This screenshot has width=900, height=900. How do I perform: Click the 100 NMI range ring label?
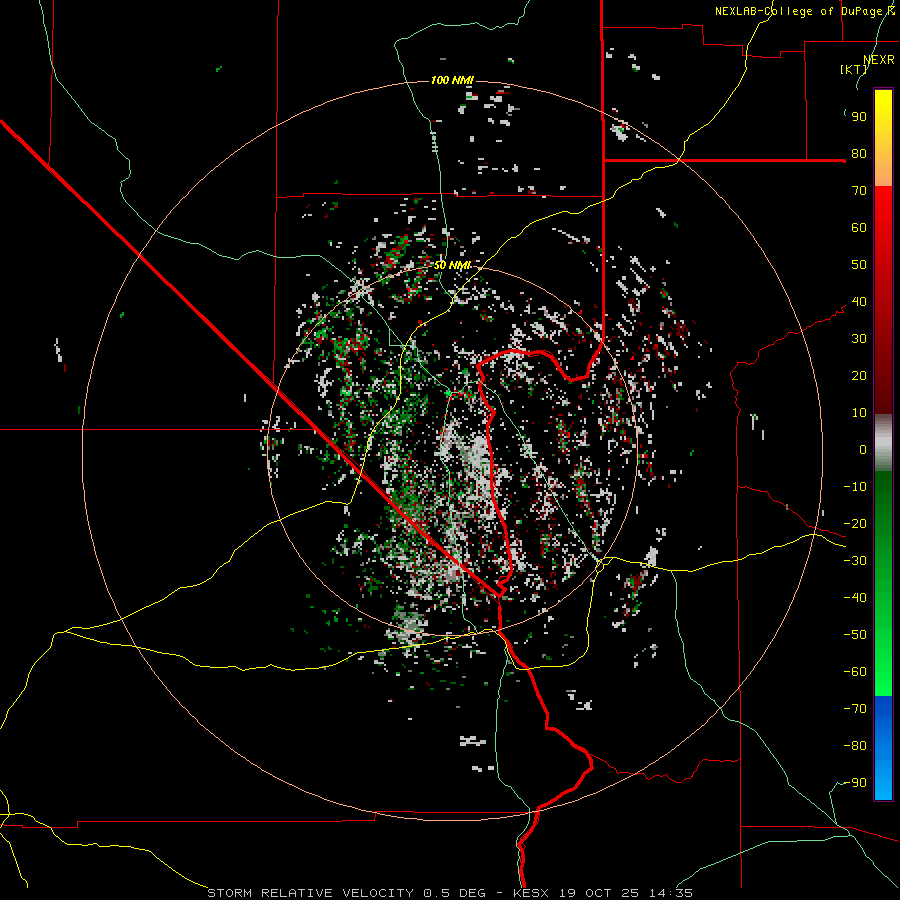452,80
